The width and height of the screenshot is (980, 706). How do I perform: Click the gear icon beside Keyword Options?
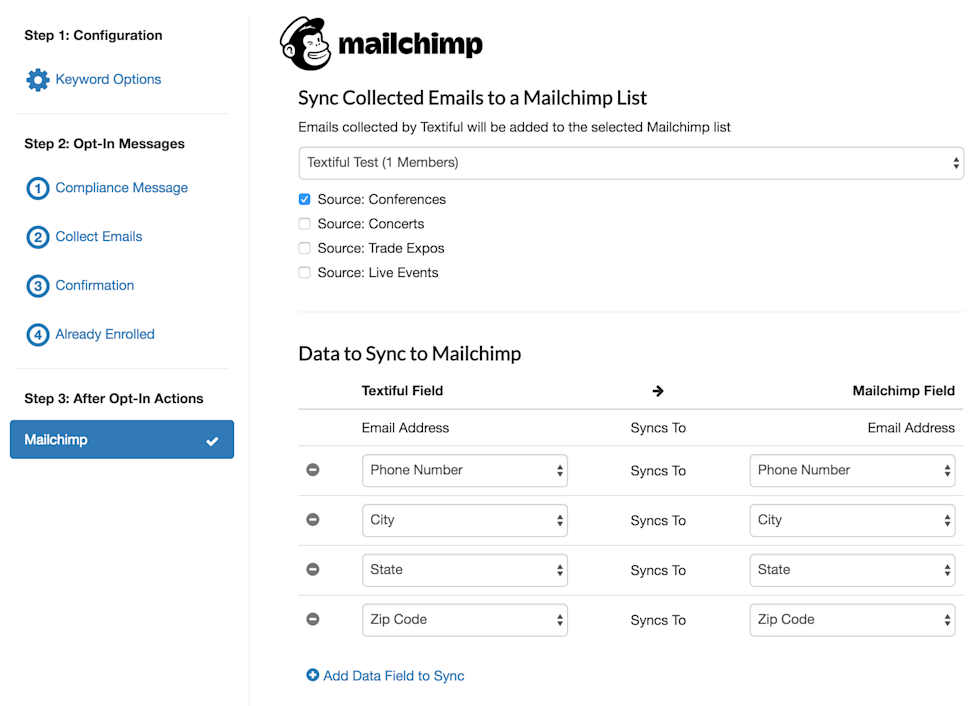[x=37, y=80]
